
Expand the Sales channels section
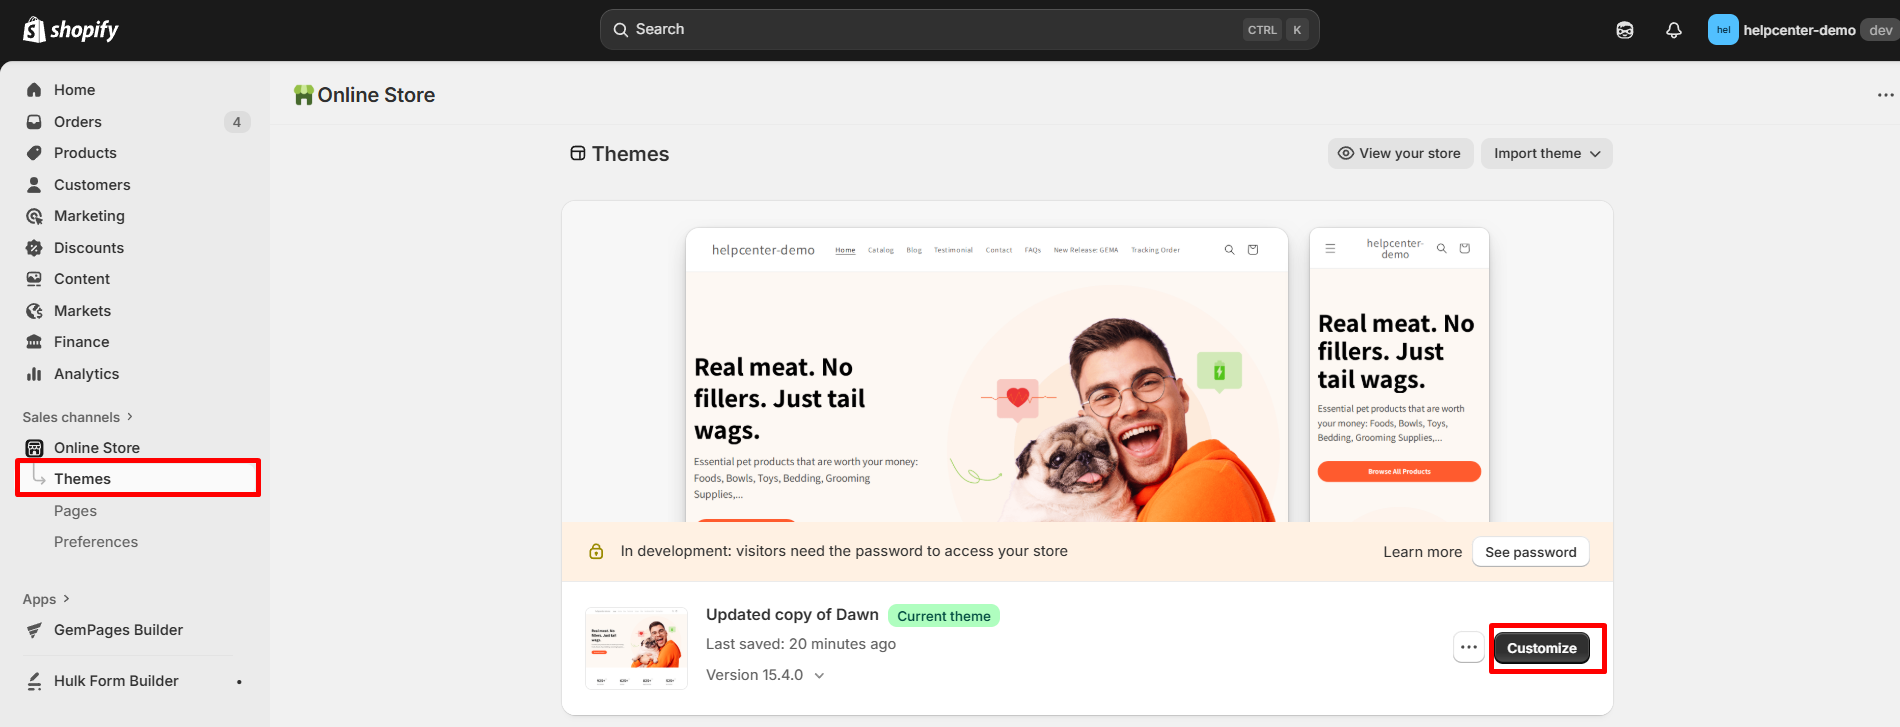[x=77, y=417]
